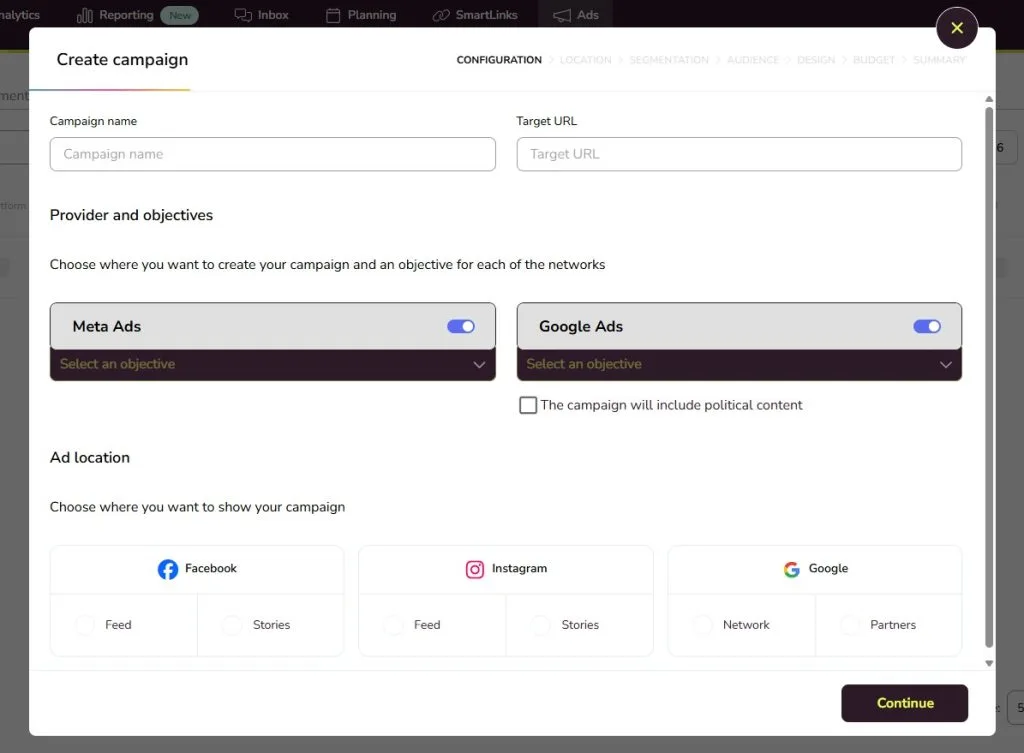The image size is (1024, 753).
Task: Click the Planning calendar icon
Action: click(333, 15)
